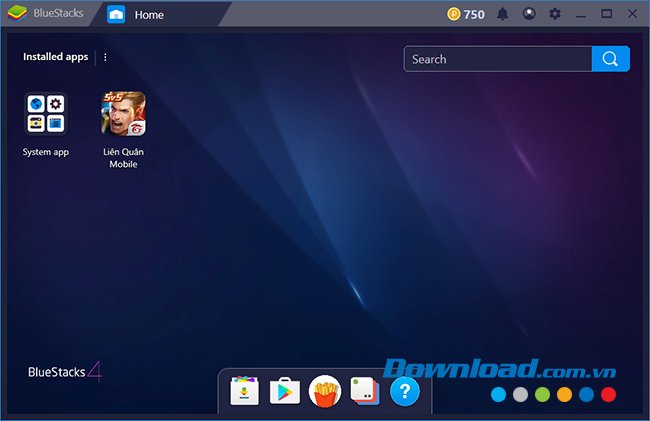Click the blue search magnifier button

pyautogui.click(x=611, y=59)
